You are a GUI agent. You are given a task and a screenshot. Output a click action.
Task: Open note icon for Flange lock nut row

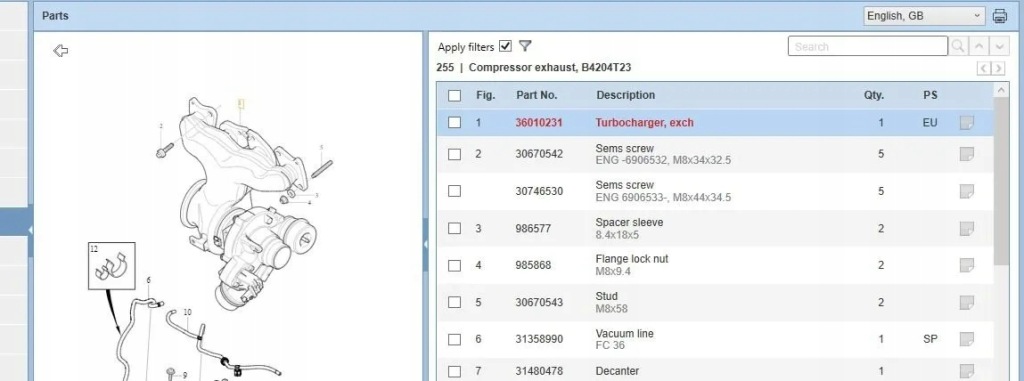(x=967, y=265)
